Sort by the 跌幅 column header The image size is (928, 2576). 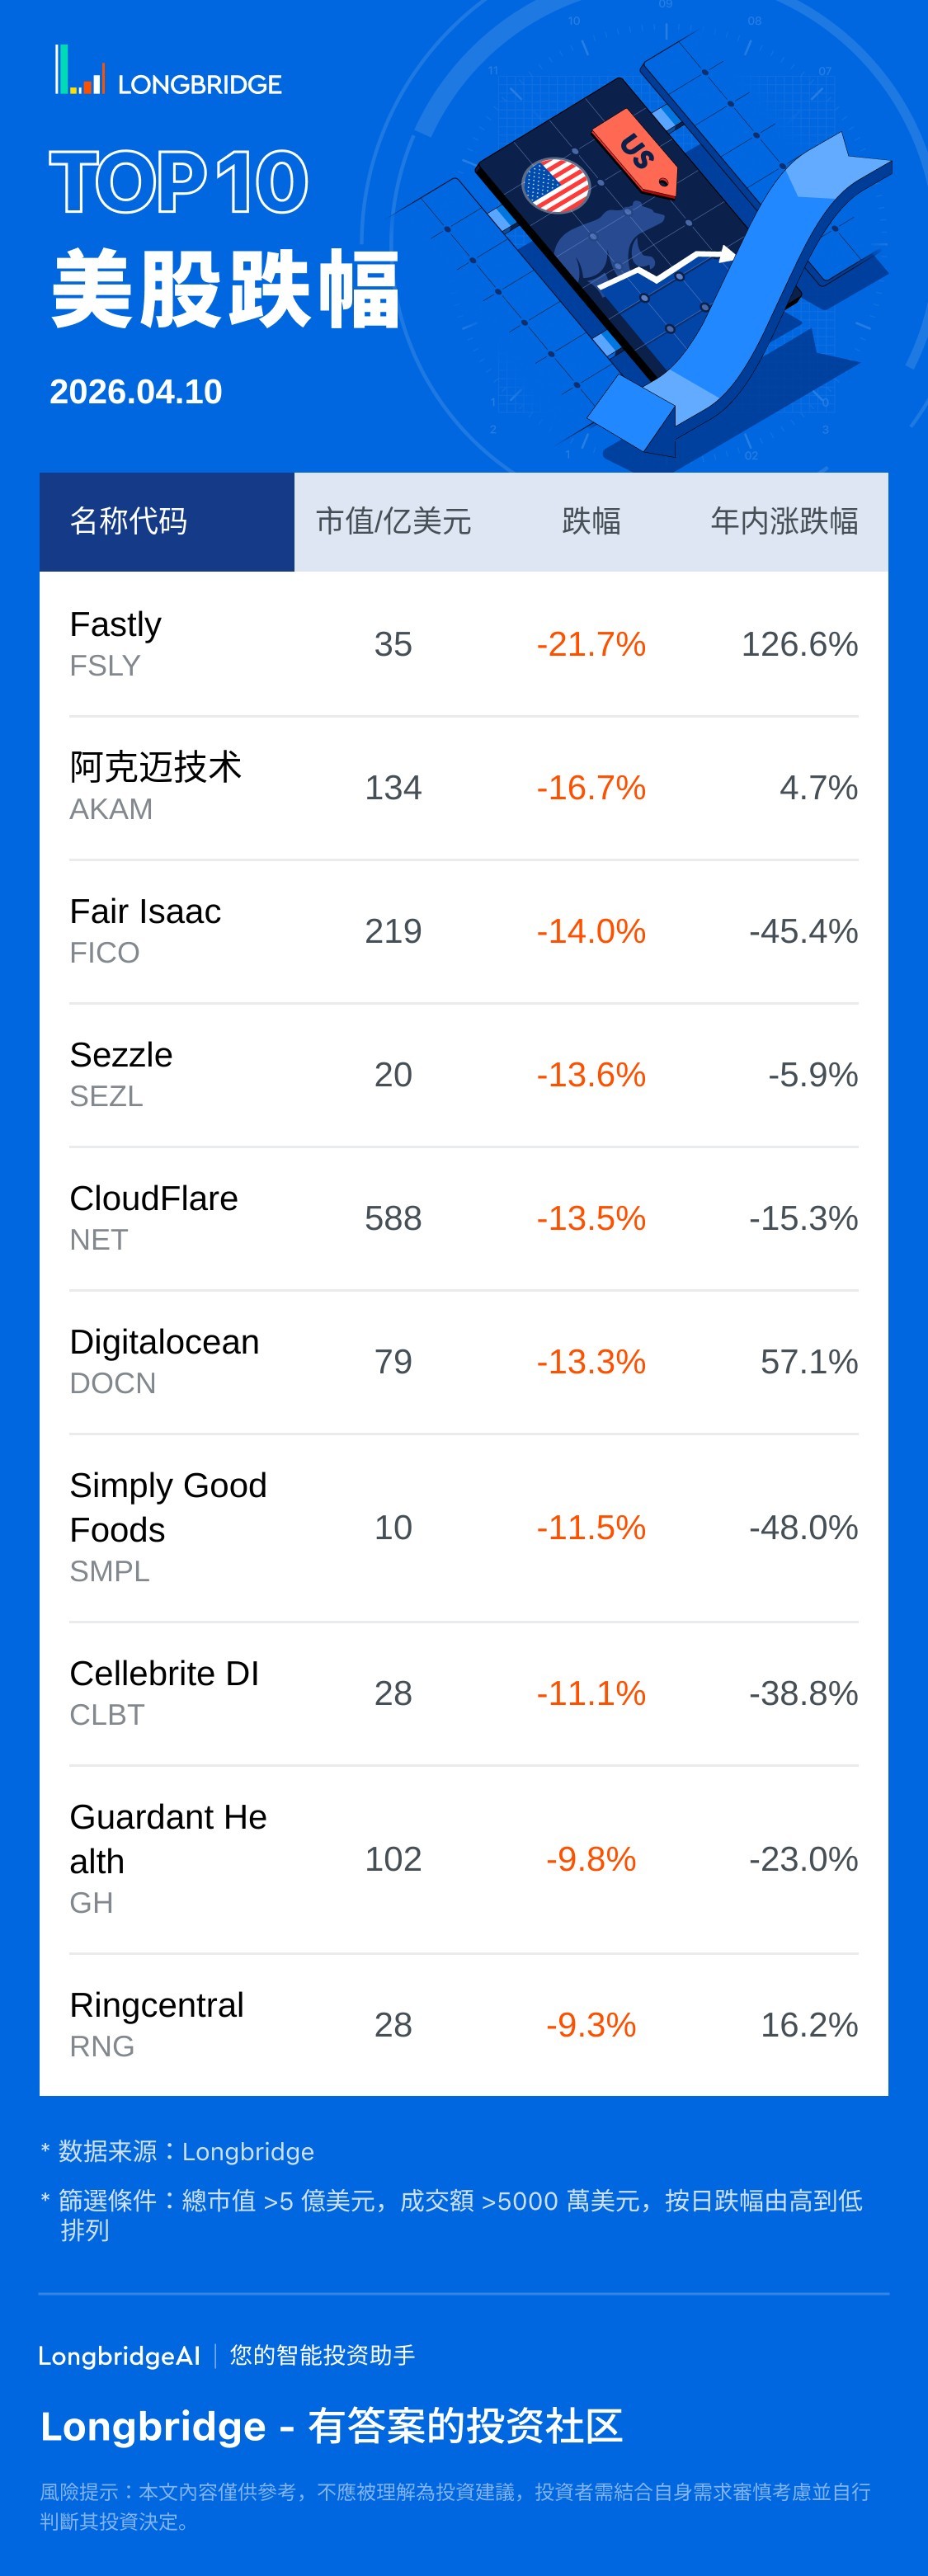(591, 521)
